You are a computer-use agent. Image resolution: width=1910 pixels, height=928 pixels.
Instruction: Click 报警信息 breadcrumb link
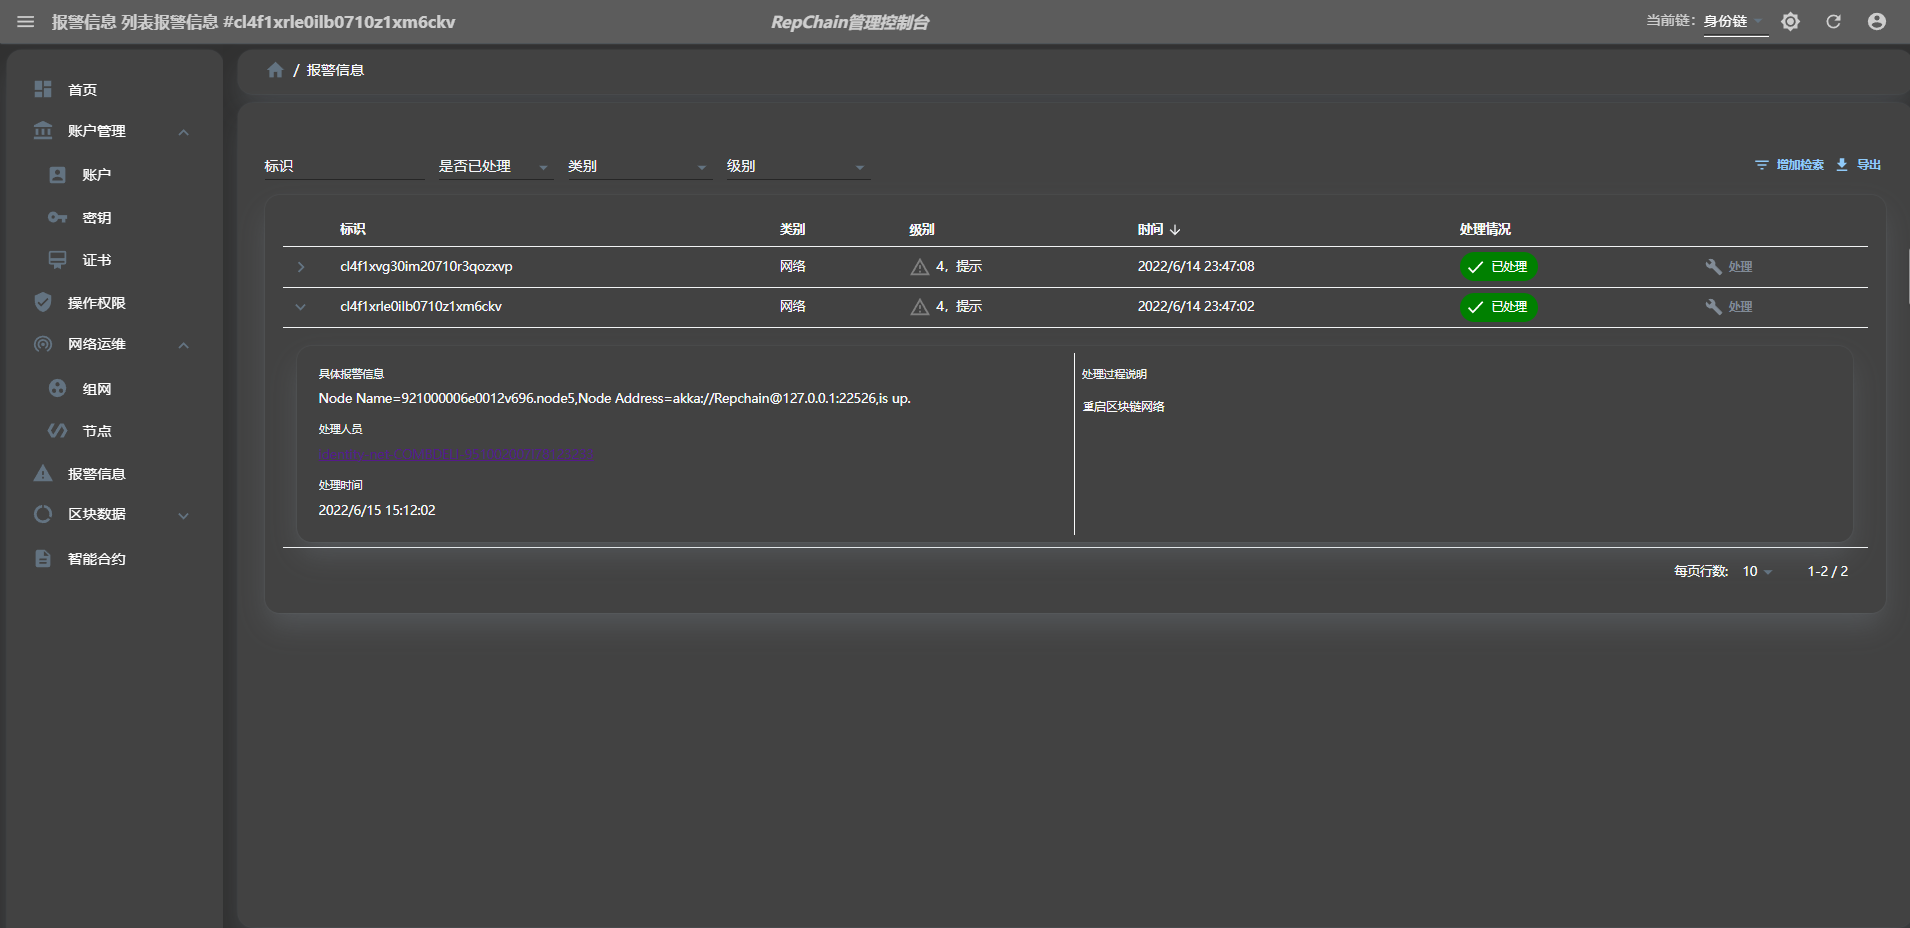(335, 70)
